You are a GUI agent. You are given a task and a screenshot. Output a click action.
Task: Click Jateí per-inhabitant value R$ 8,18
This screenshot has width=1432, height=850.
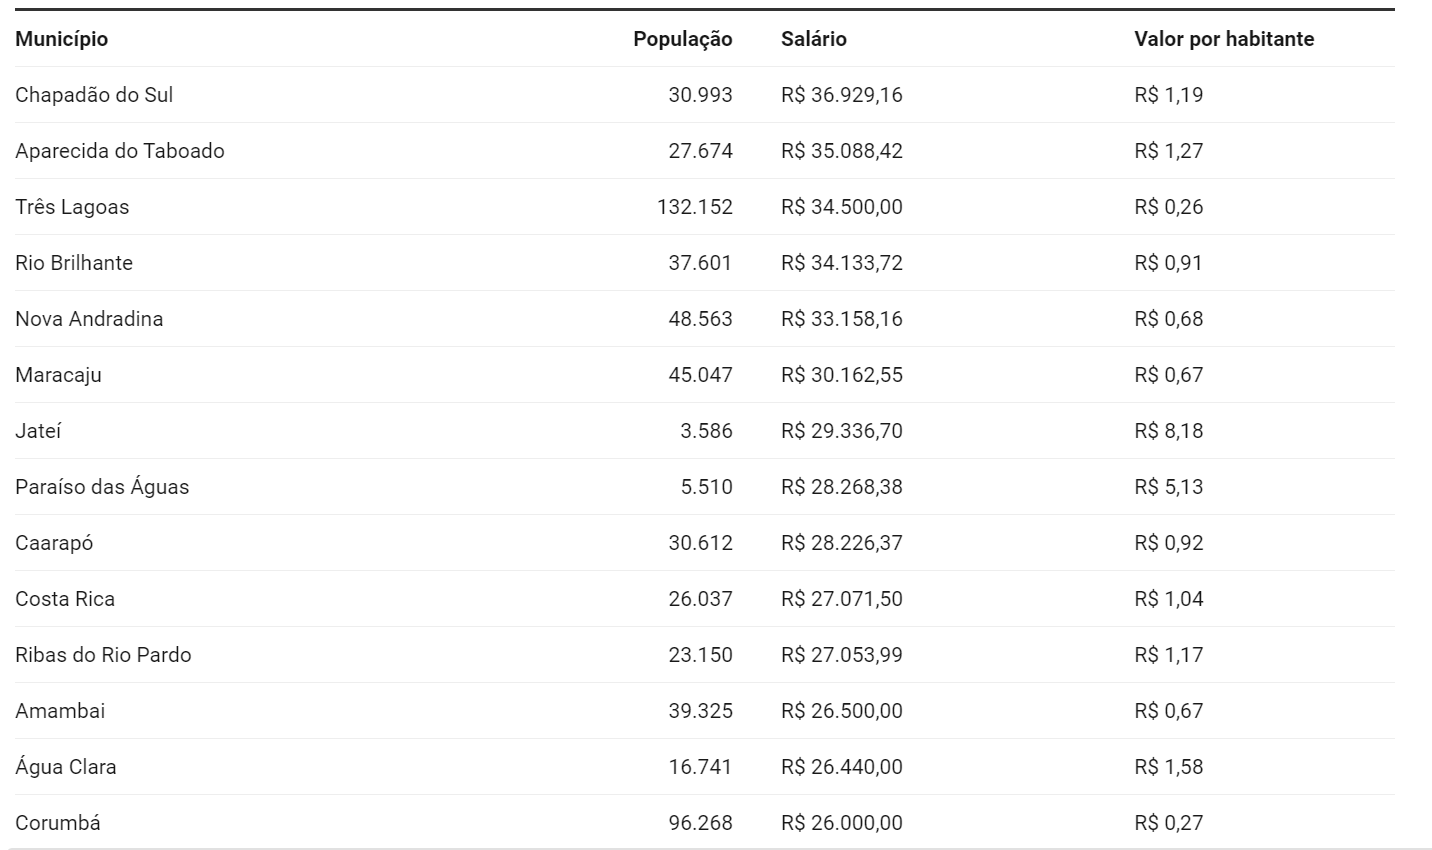pos(1169,431)
